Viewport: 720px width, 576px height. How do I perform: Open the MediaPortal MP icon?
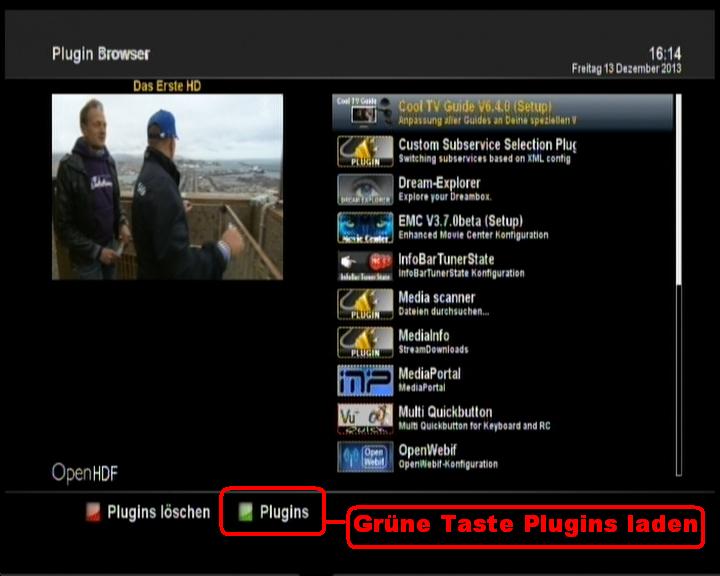pos(364,380)
